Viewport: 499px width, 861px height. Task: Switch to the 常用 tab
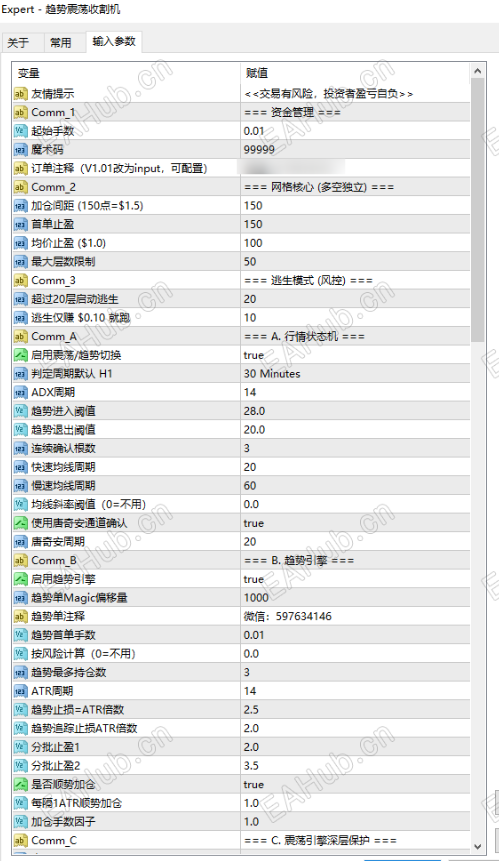click(61, 43)
